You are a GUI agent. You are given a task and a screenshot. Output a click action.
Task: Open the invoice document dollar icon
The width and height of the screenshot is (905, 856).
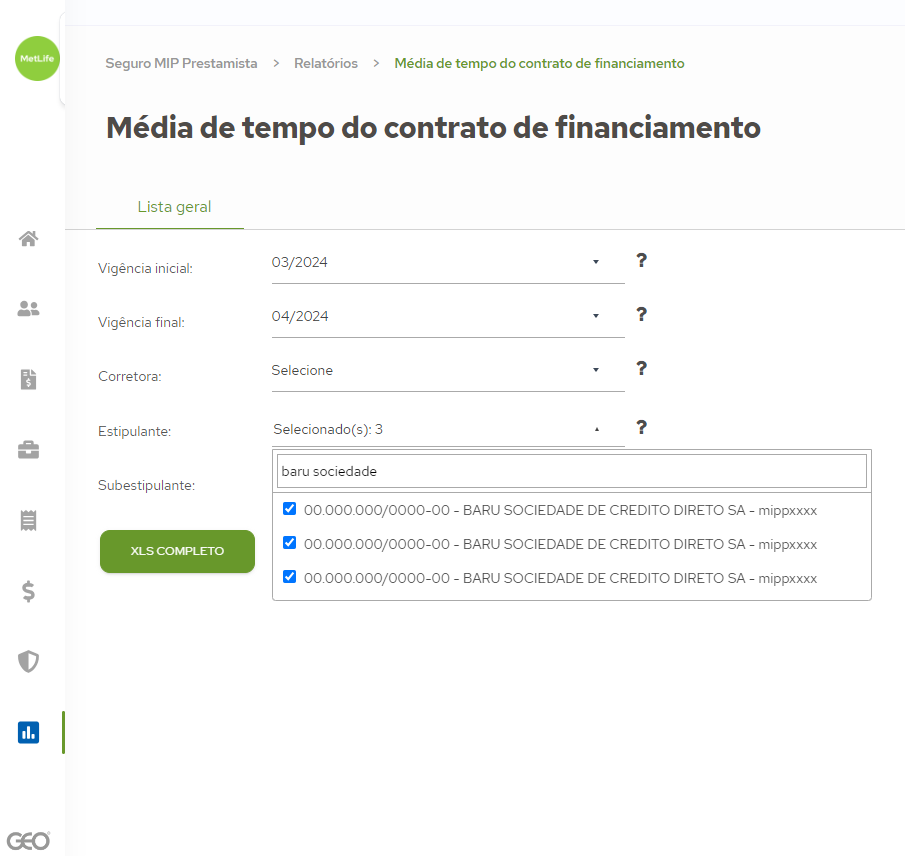28,379
